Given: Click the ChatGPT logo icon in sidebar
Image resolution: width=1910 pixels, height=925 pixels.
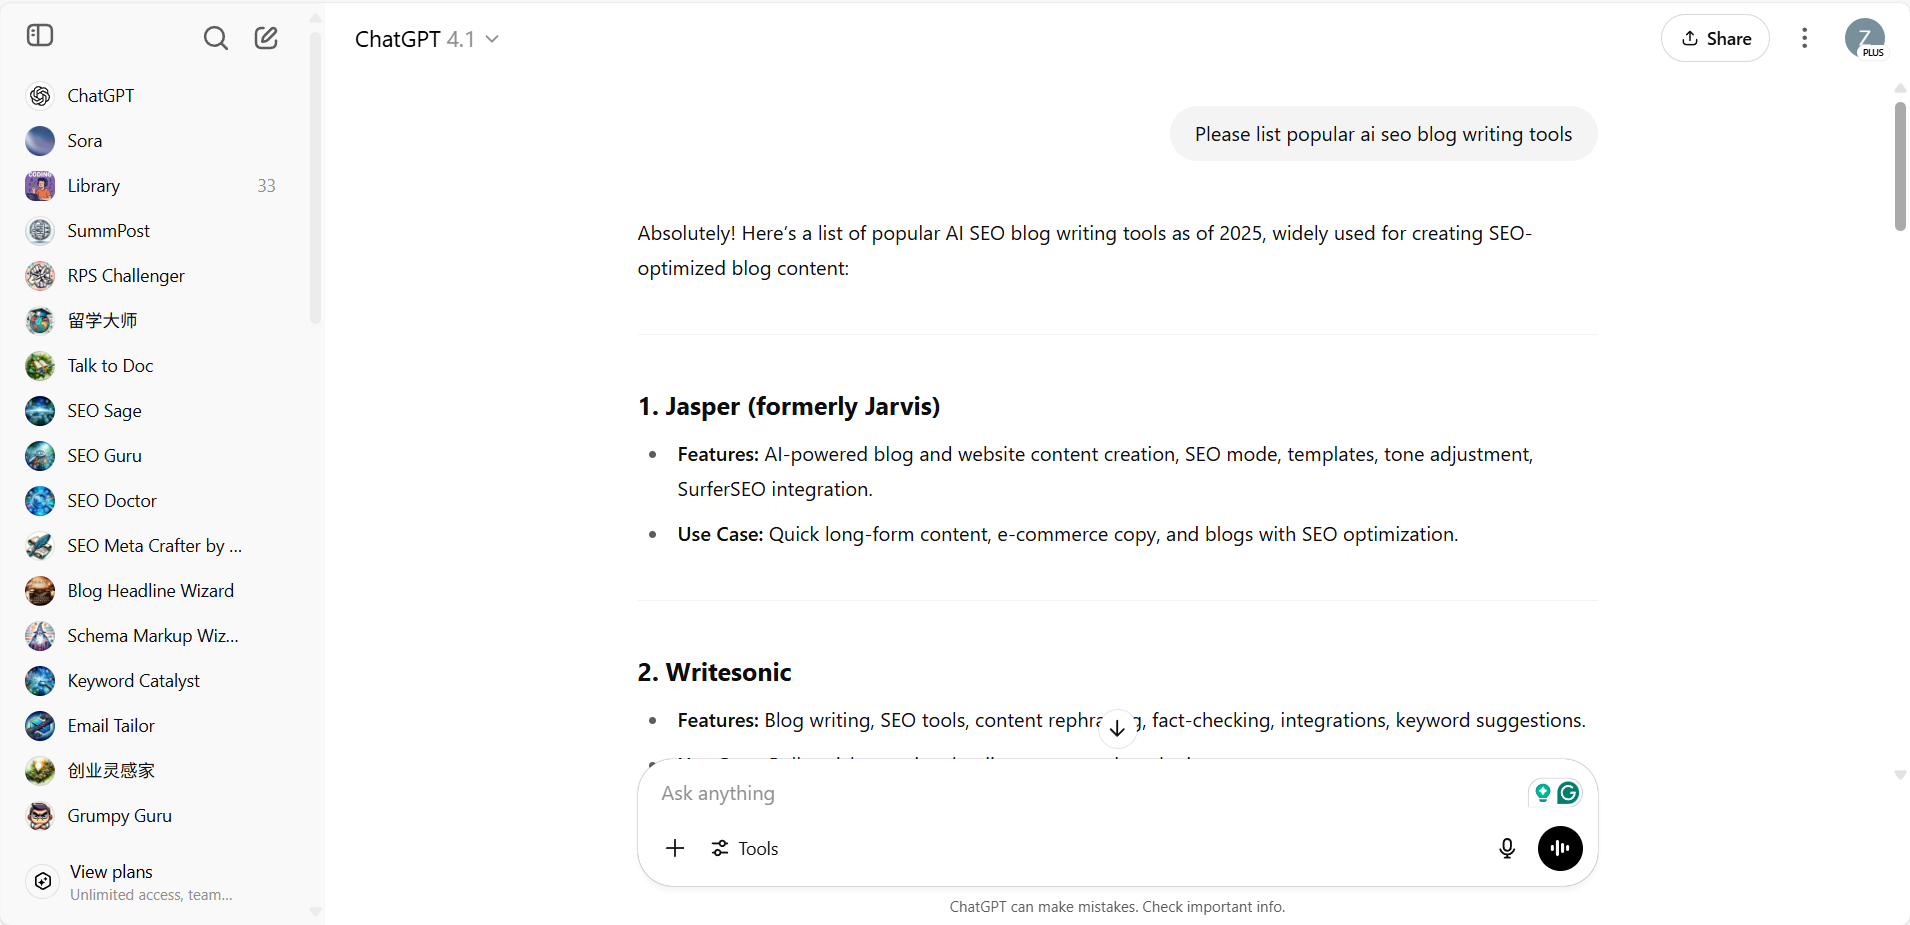Looking at the screenshot, I should pos(40,96).
